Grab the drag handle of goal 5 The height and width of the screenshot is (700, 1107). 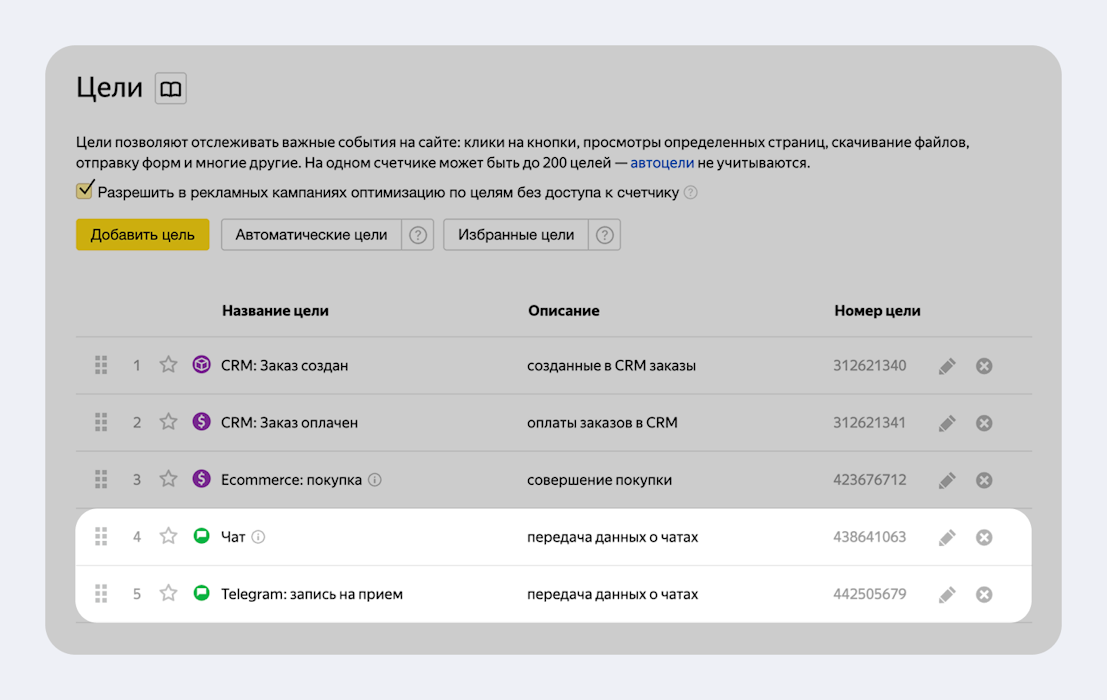coord(101,594)
